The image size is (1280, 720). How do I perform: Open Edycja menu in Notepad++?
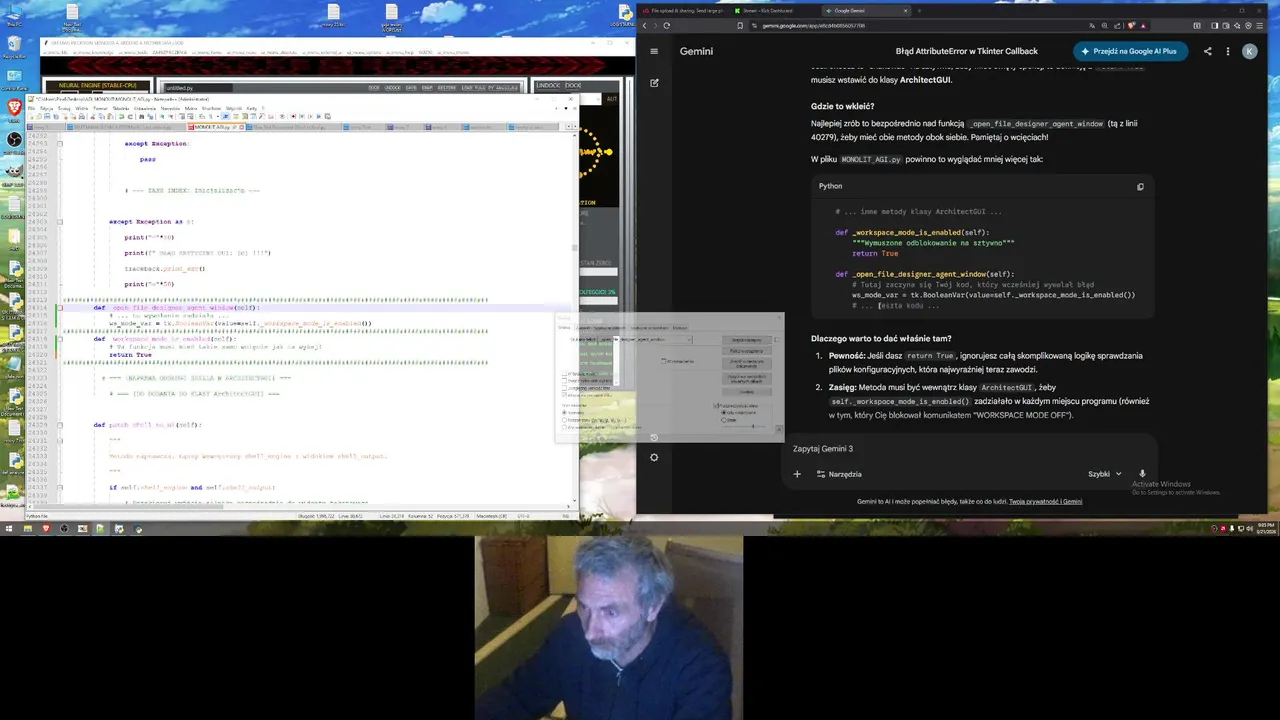pos(47,108)
